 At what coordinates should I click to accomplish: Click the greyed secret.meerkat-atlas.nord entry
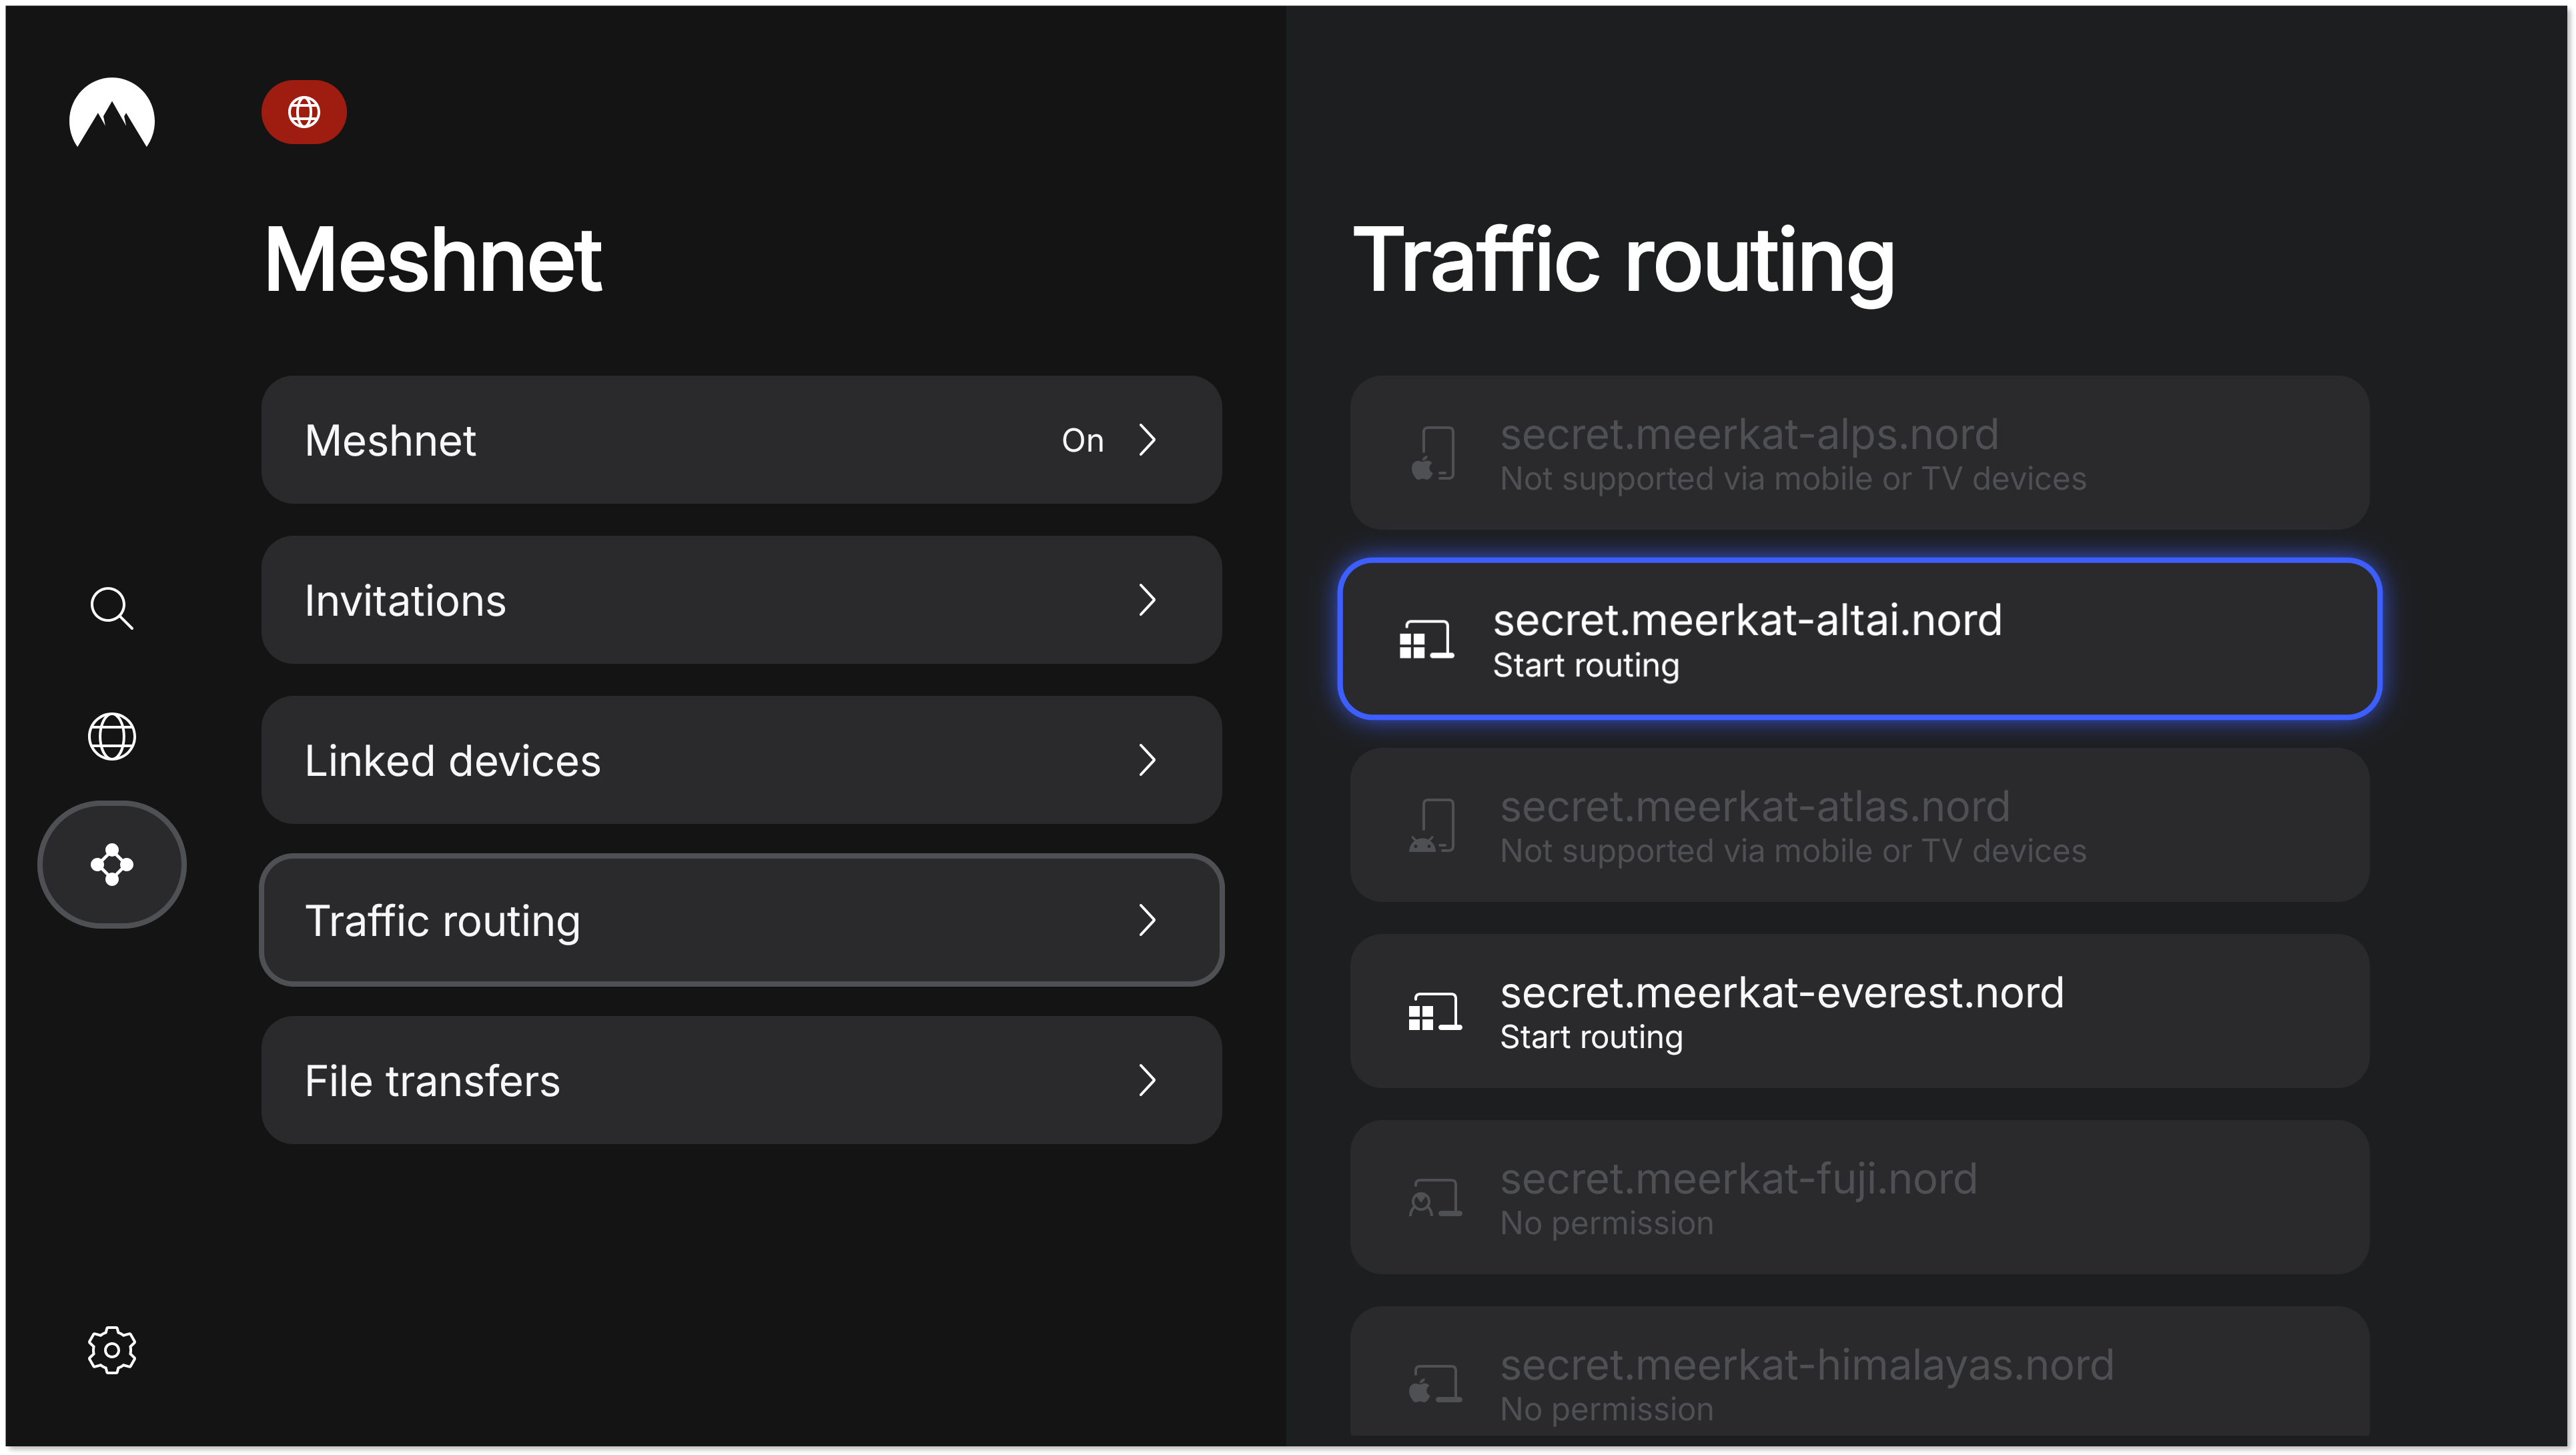tap(1860, 825)
